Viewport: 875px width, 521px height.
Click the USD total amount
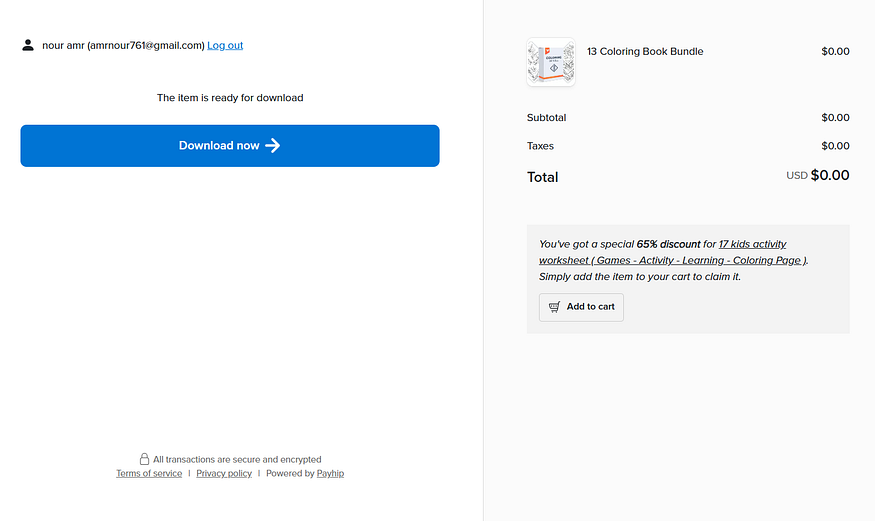point(818,175)
